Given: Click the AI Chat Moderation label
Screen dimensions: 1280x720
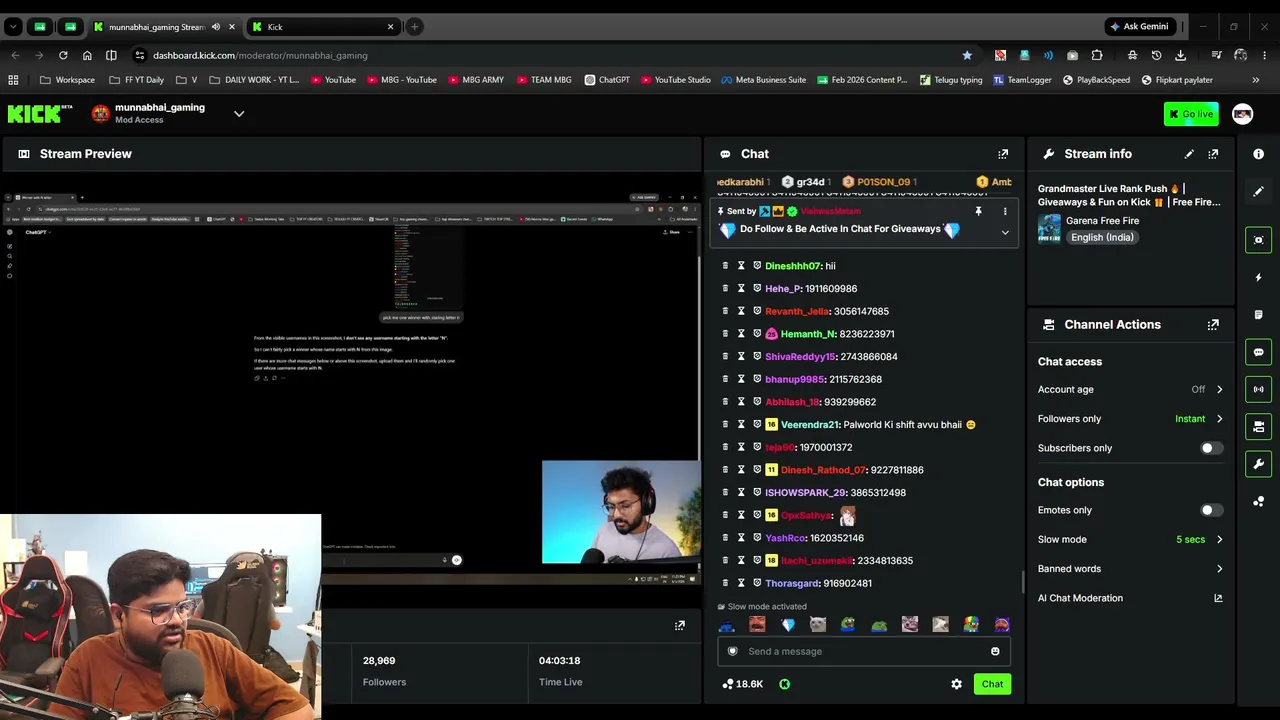Looking at the screenshot, I should [x=1080, y=598].
